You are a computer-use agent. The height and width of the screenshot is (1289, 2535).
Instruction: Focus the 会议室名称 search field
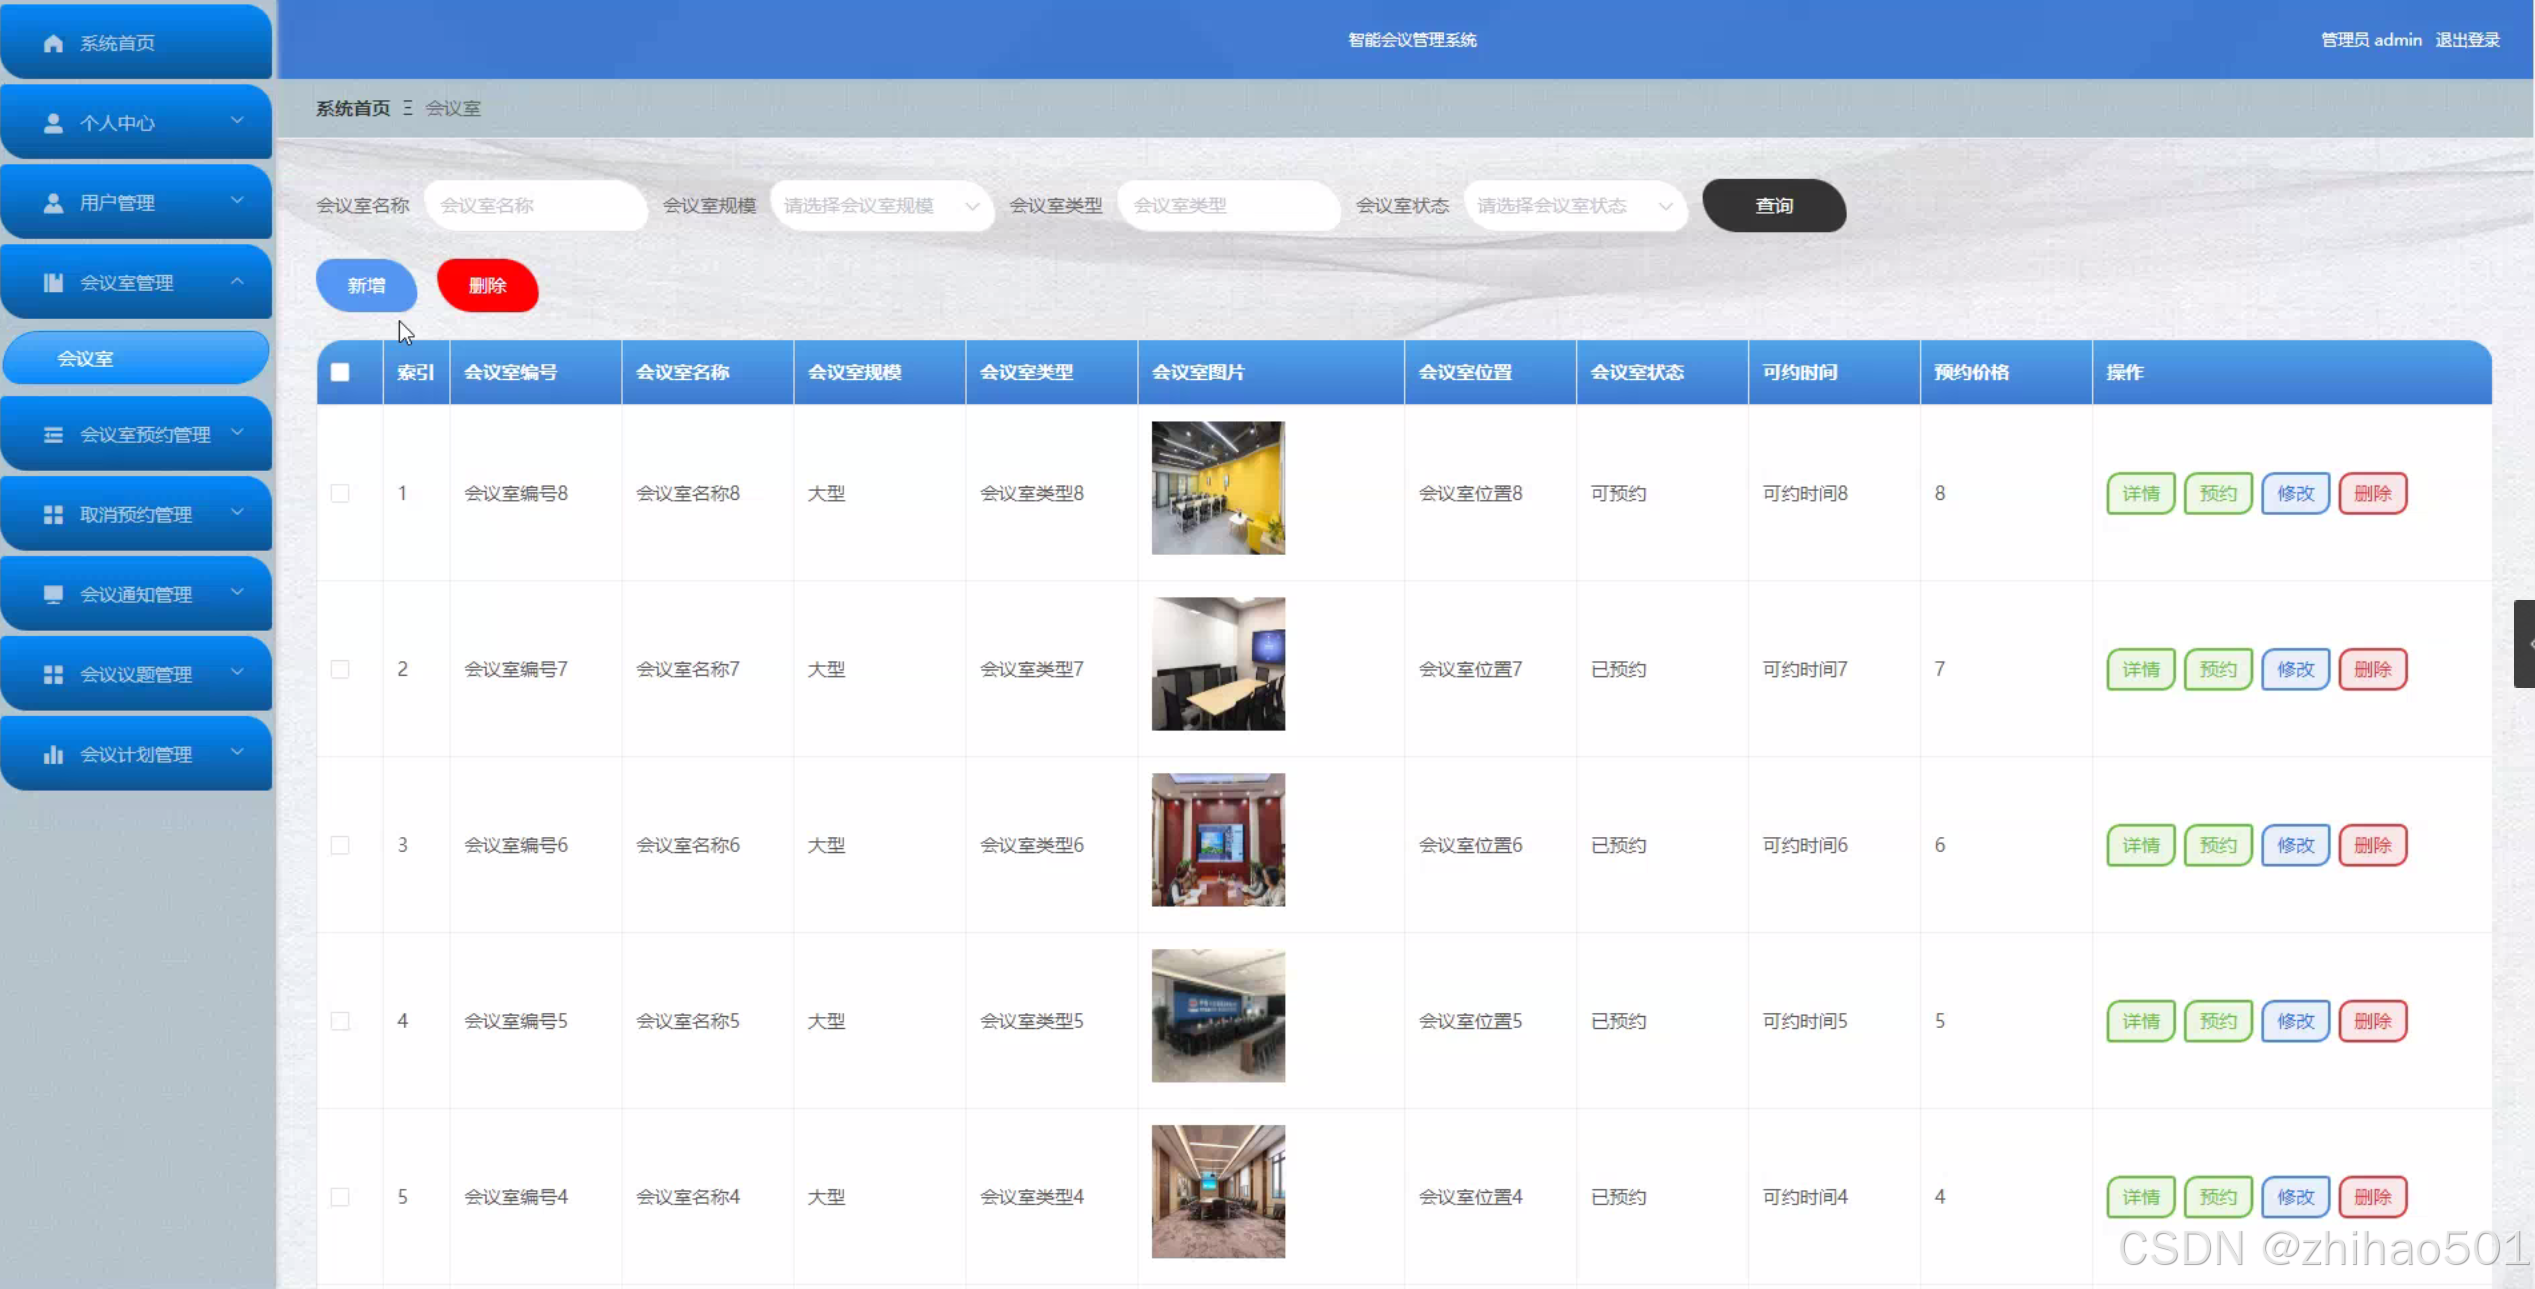(535, 206)
